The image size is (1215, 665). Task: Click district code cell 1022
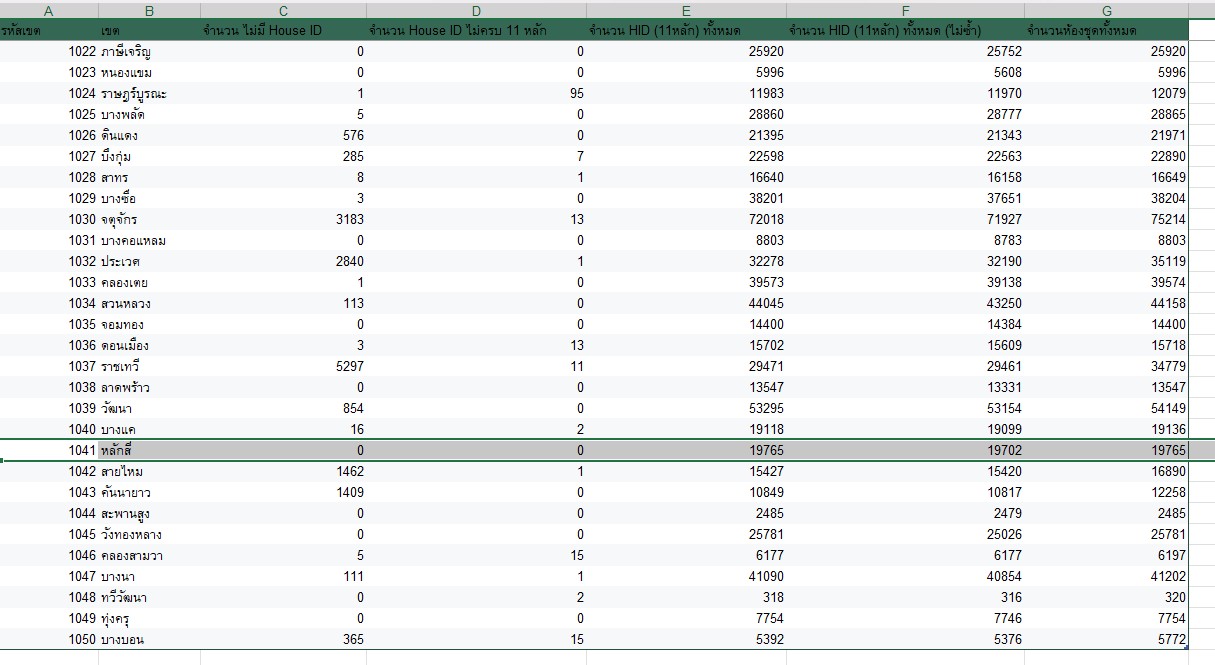click(x=49, y=51)
